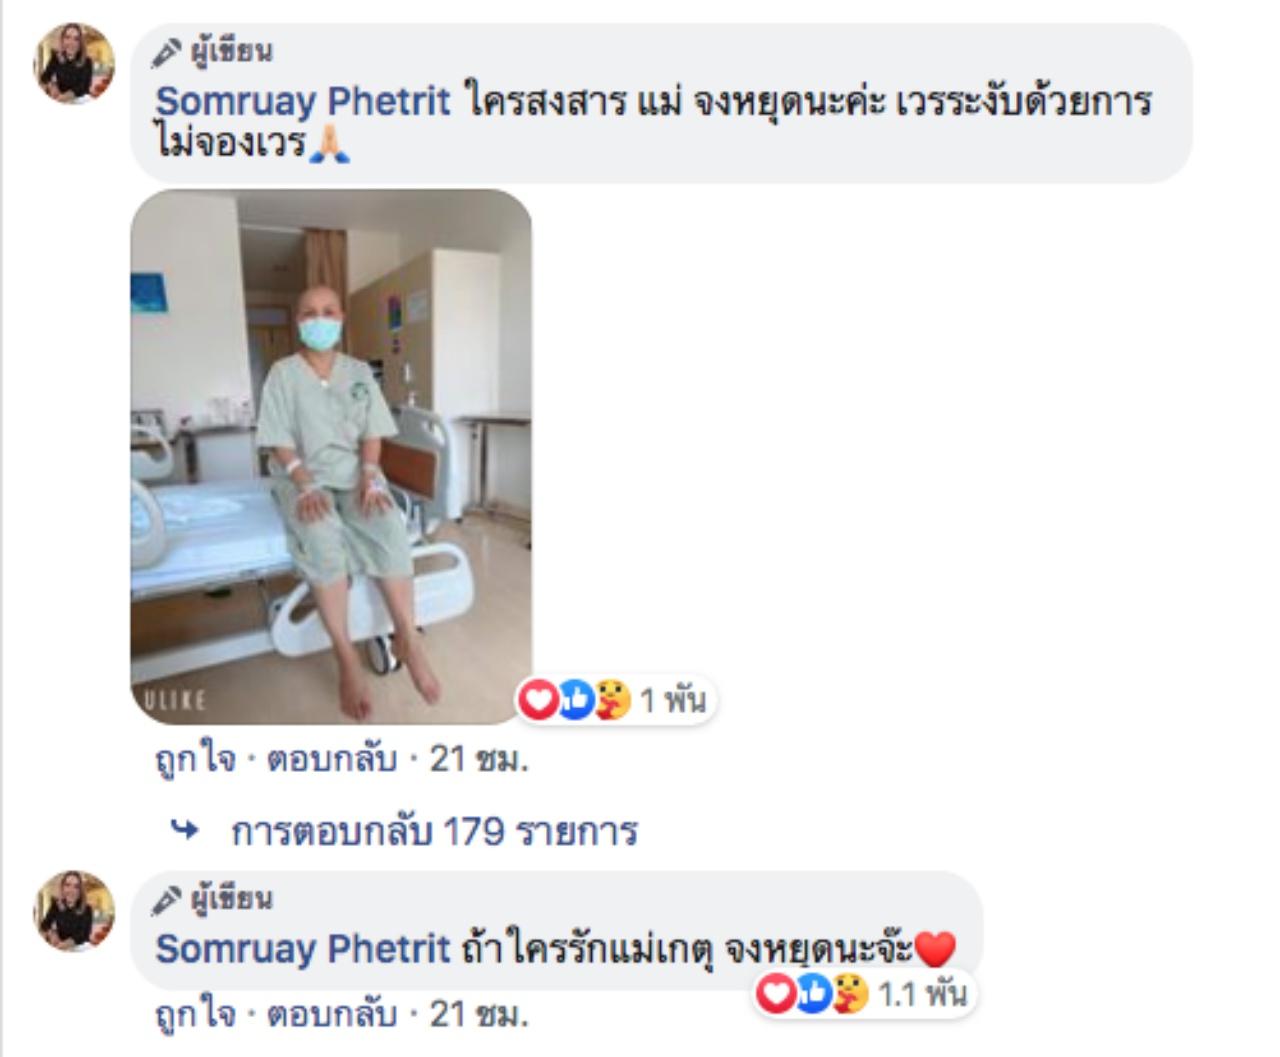Like the first comment with ถูกใจ
The height and width of the screenshot is (1057, 1280).
click(x=196, y=761)
